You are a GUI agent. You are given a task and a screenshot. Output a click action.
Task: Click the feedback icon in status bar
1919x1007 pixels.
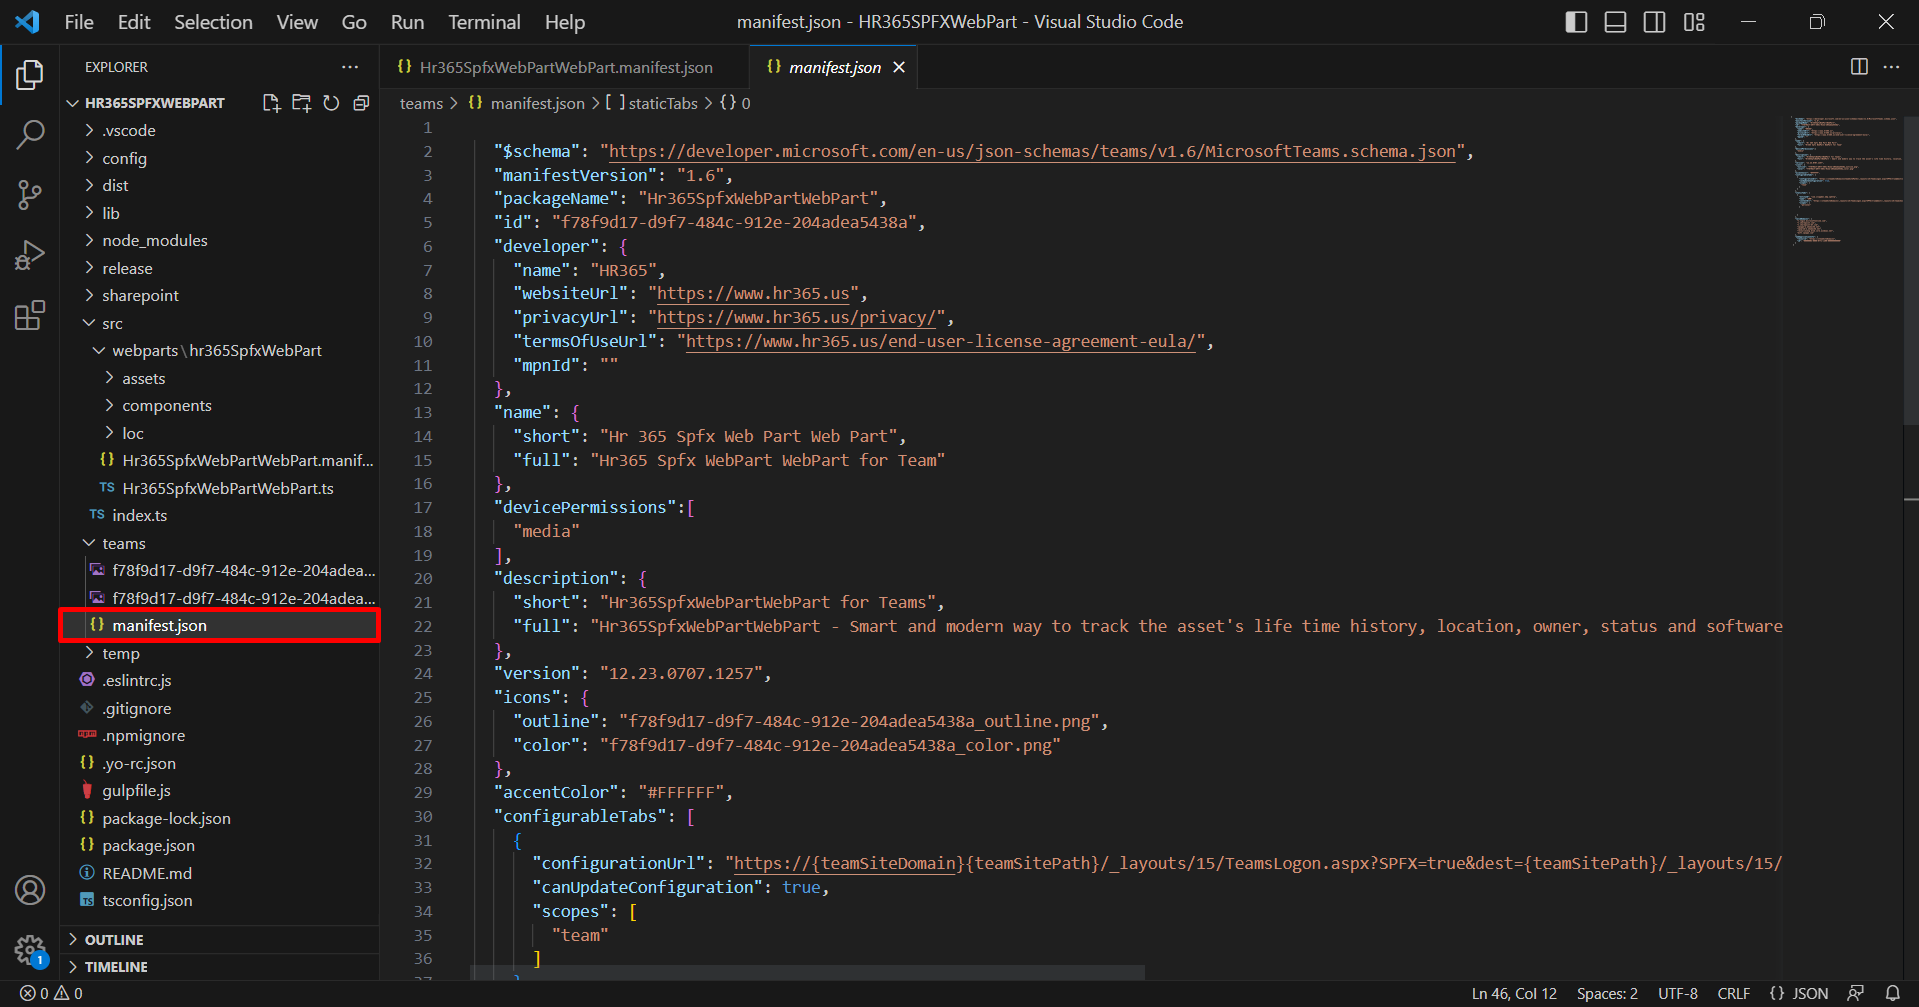tap(1855, 993)
